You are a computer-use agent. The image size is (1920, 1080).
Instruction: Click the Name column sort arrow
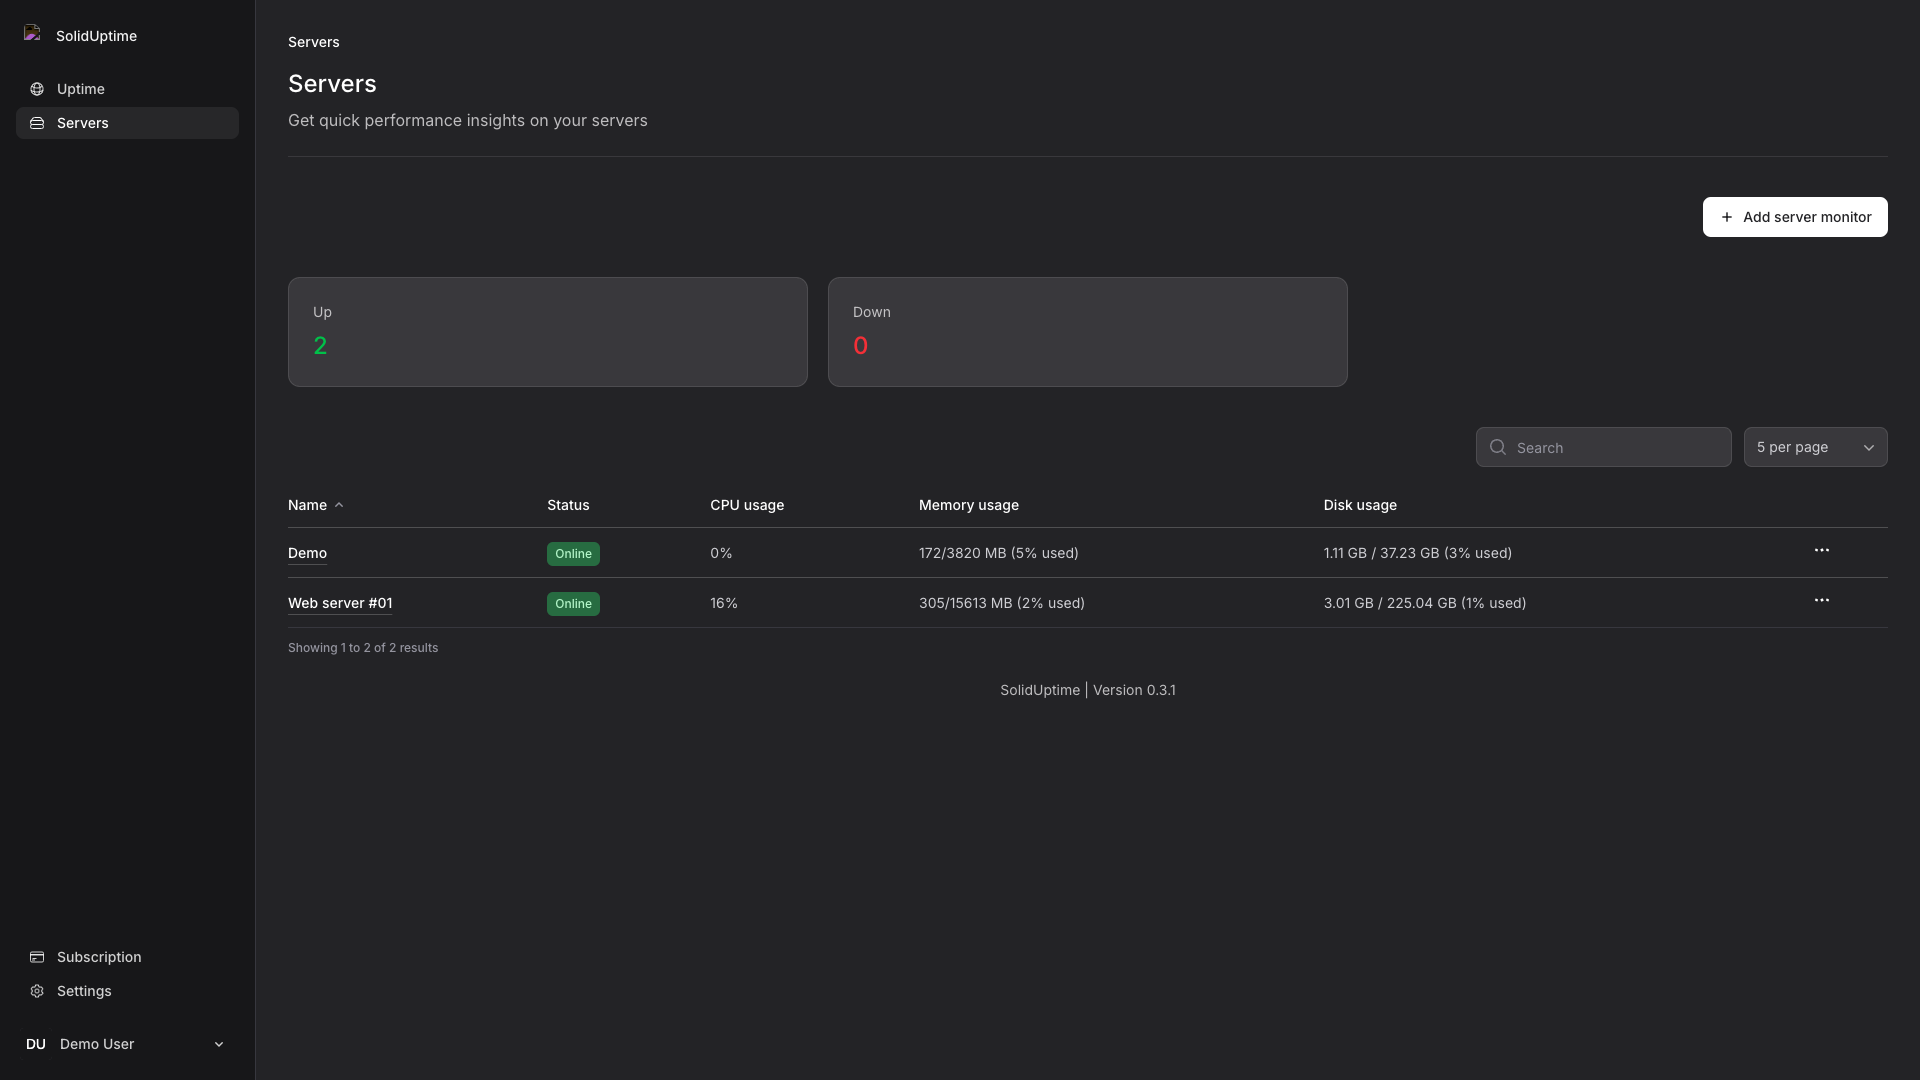click(x=339, y=505)
